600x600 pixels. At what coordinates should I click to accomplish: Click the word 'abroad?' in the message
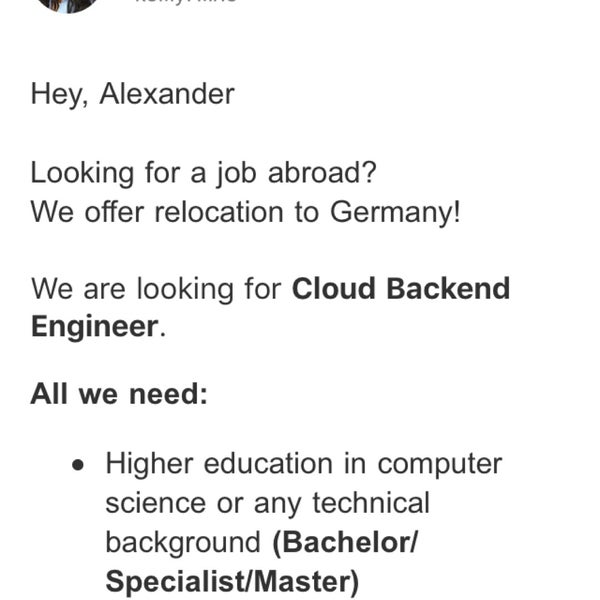[x=322, y=172]
